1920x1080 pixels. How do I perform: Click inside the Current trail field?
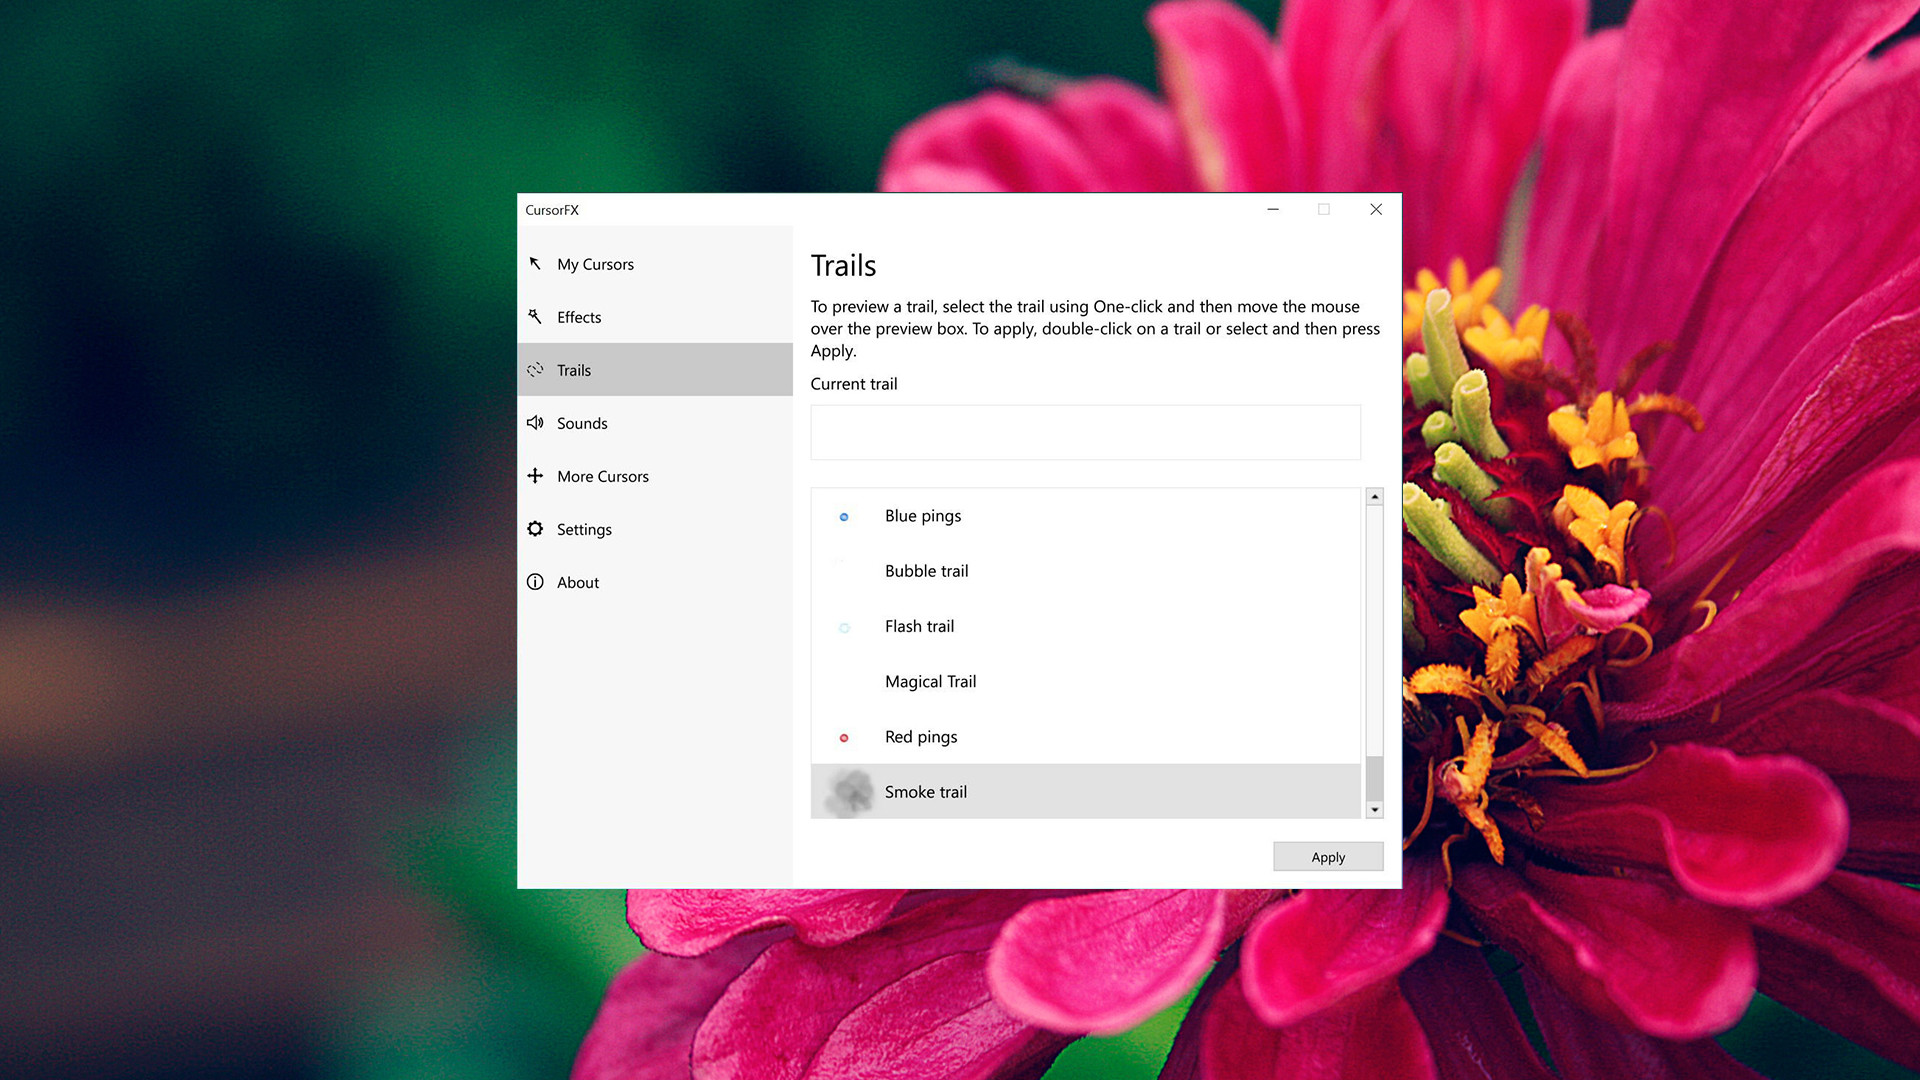[x=1085, y=432]
